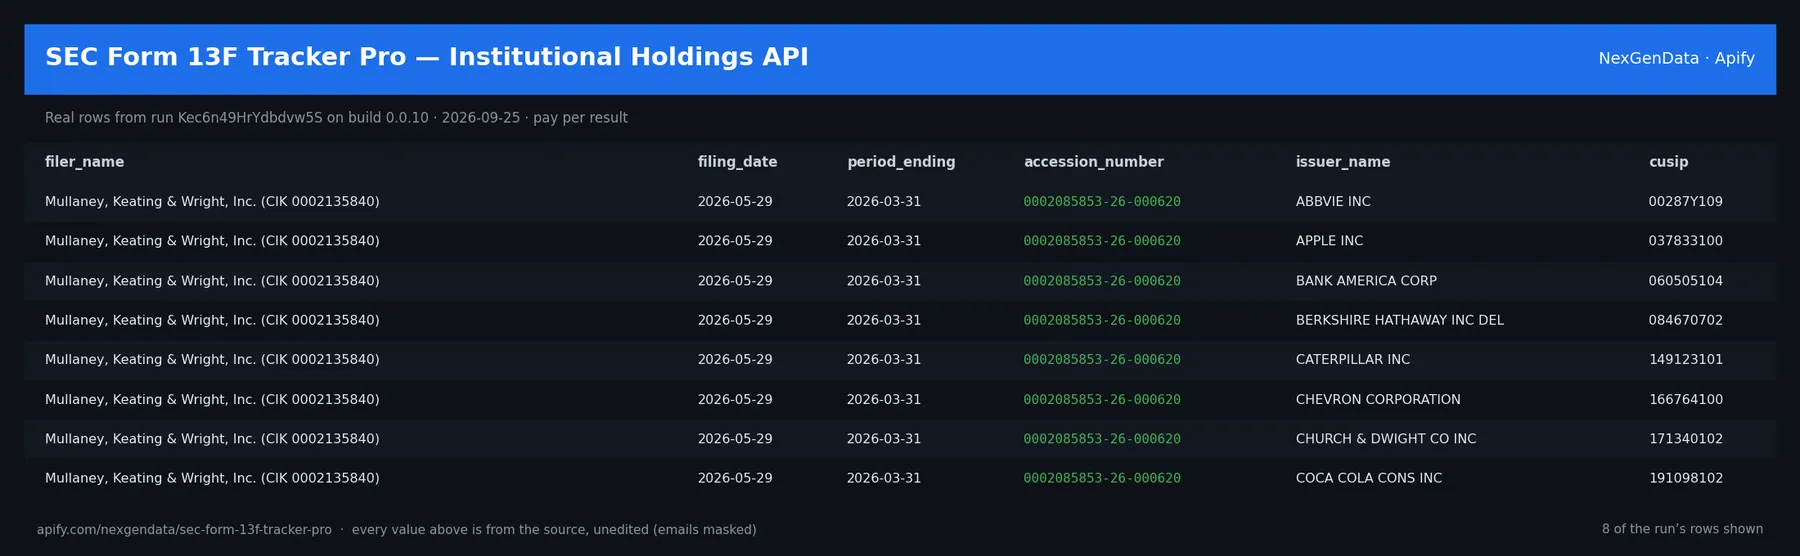Click filer name in the ABBVIE INC row
Viewport: 1800px width, 556px height.
pos(212,202)
